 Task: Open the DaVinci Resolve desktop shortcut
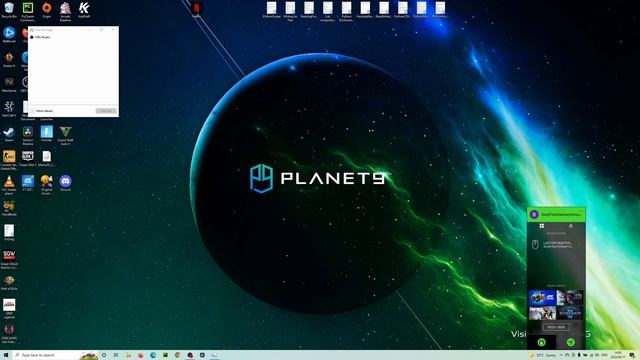point(28,135)
